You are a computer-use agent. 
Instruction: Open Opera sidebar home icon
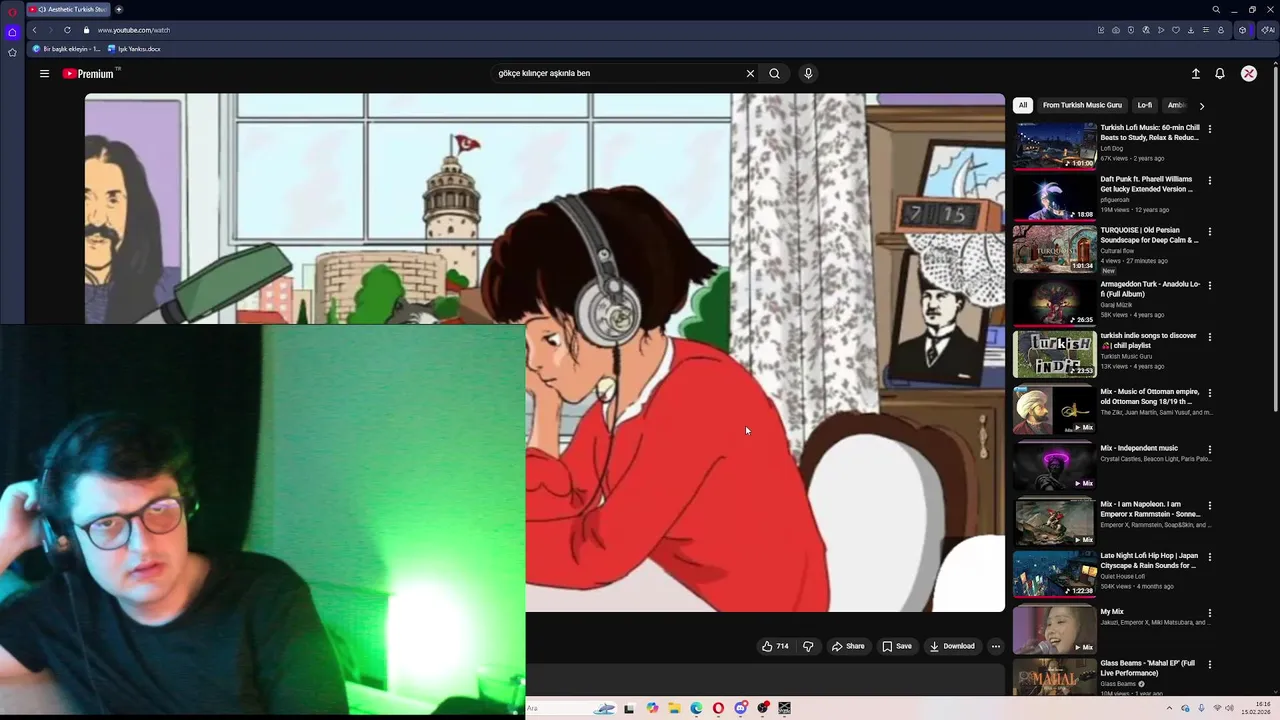[x=12, y=32]
